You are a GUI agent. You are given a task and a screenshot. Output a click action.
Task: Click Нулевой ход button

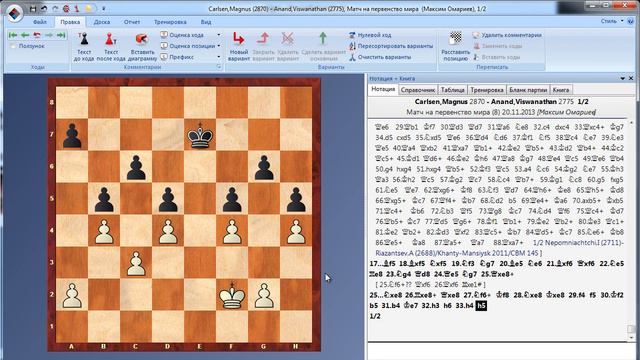[370, 35]
